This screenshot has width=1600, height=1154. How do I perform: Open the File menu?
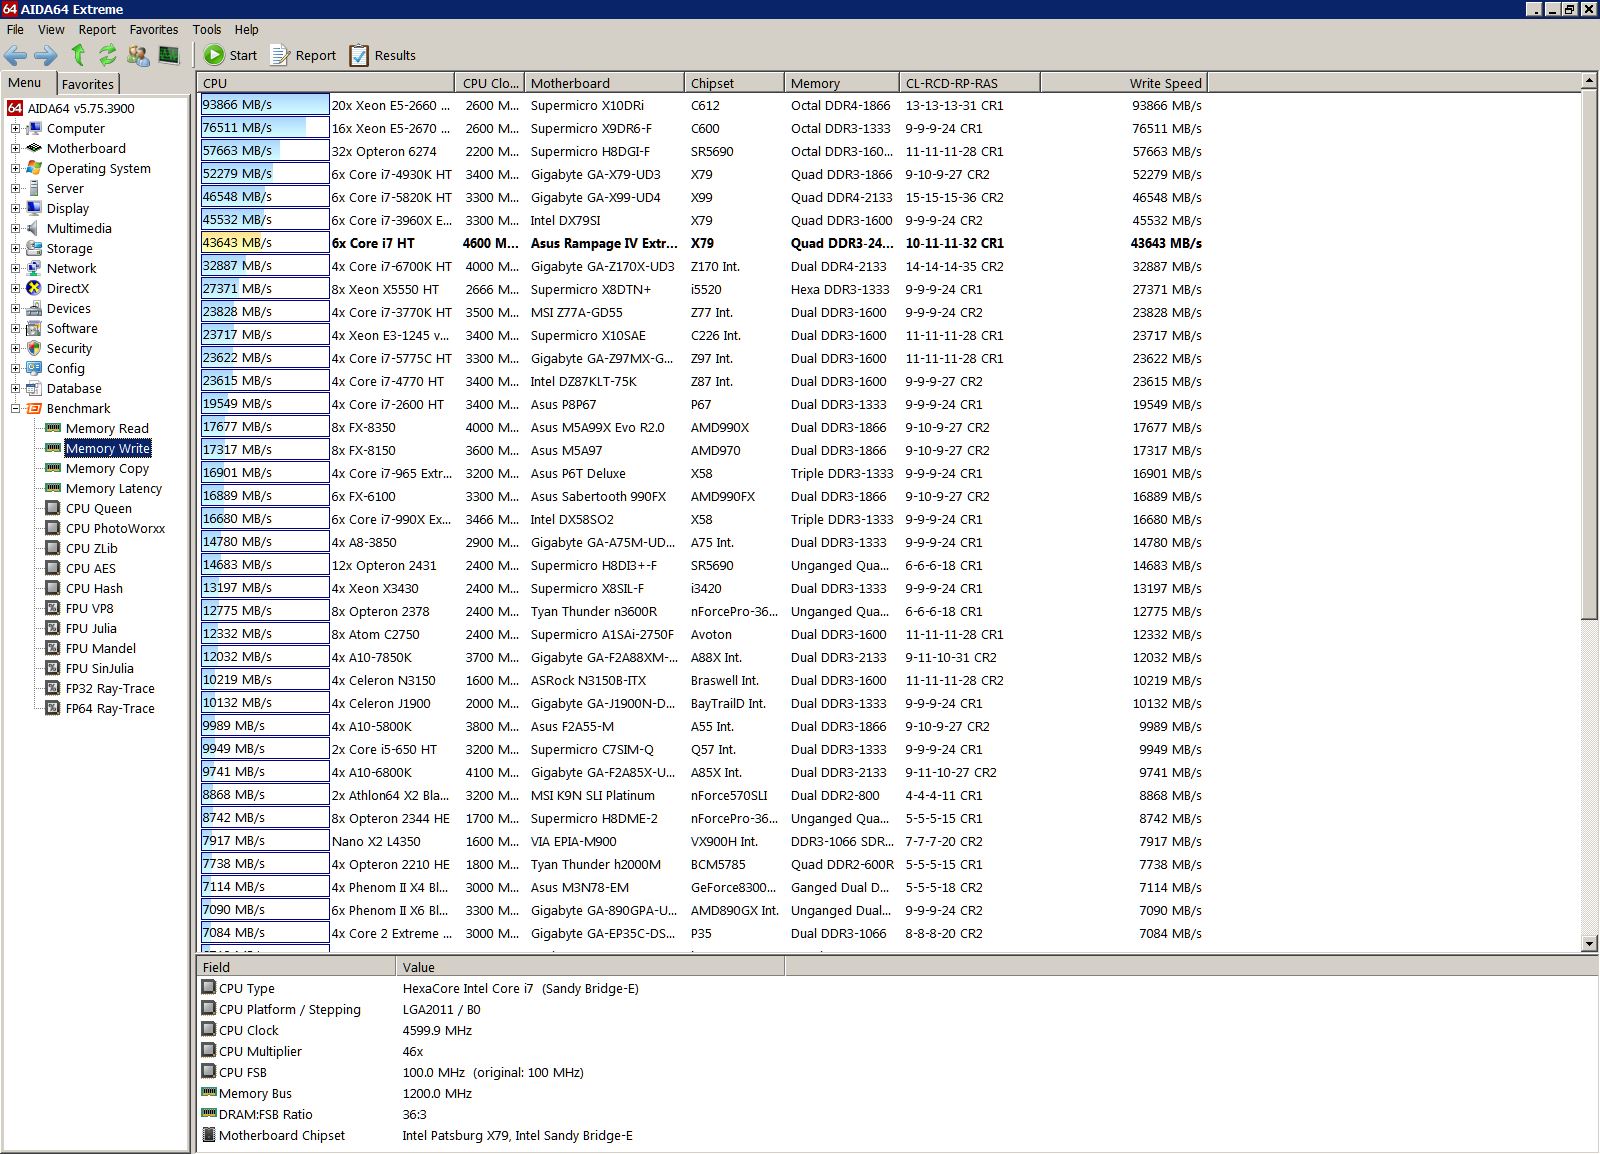[x=15, y=30]
